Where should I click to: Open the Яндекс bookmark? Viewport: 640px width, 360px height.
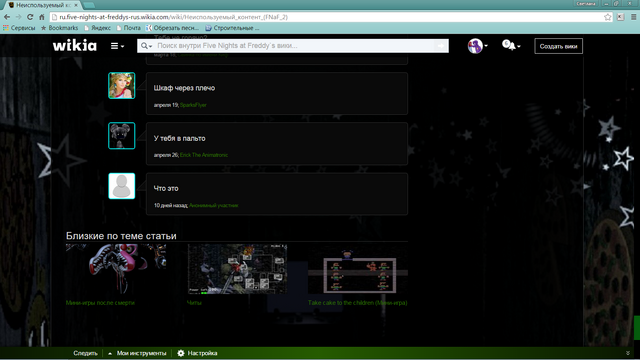(97, 28)
